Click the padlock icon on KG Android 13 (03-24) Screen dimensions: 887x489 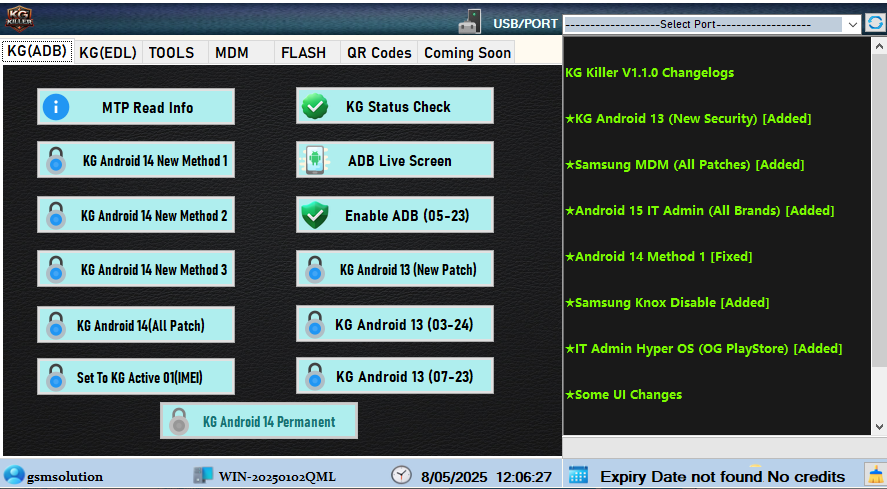point(315,324)
